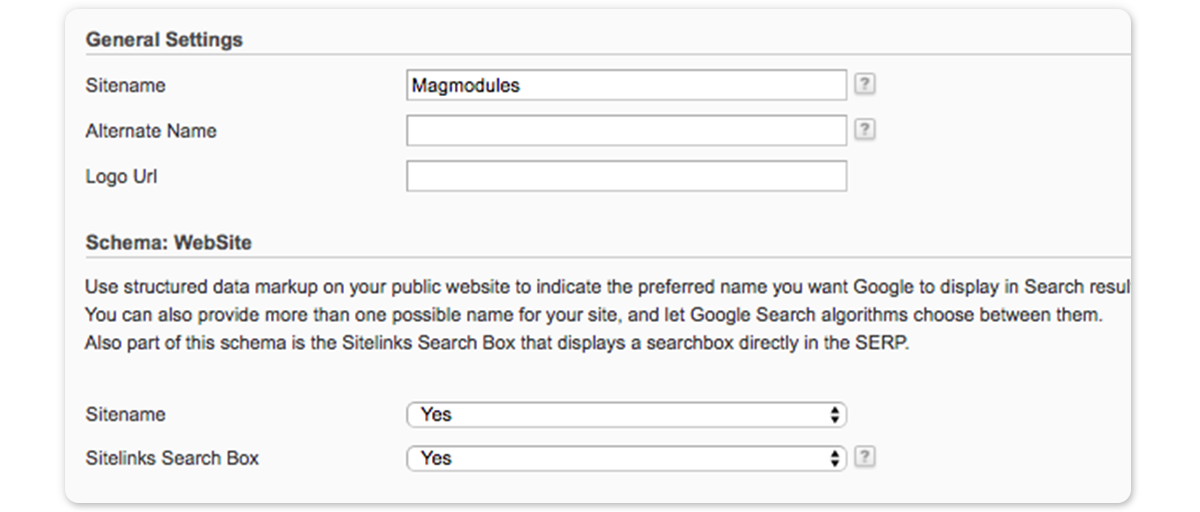The width and height of the screenshot is (1200, 512).
Task: Click the Sitename label under General Settings
Action: [x=126, y=85]
